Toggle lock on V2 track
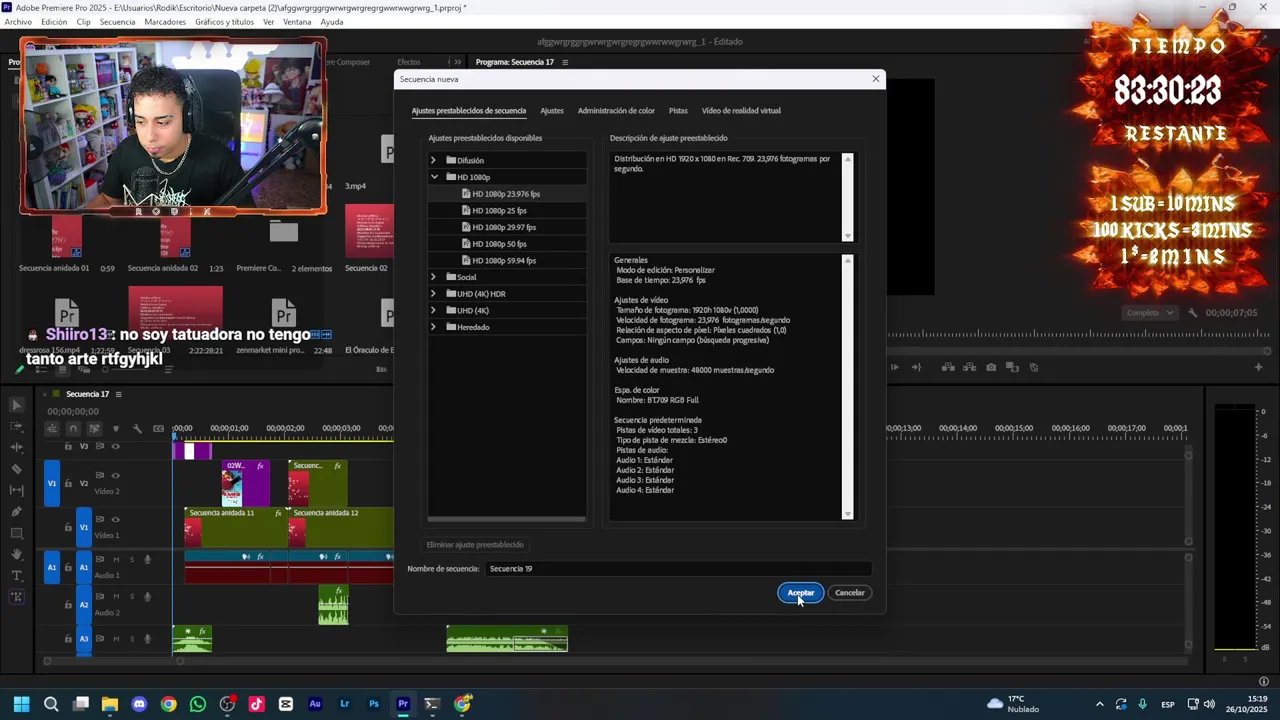Image resolution: width=1280 pixels, height=720 pixels. pos(68,484)
